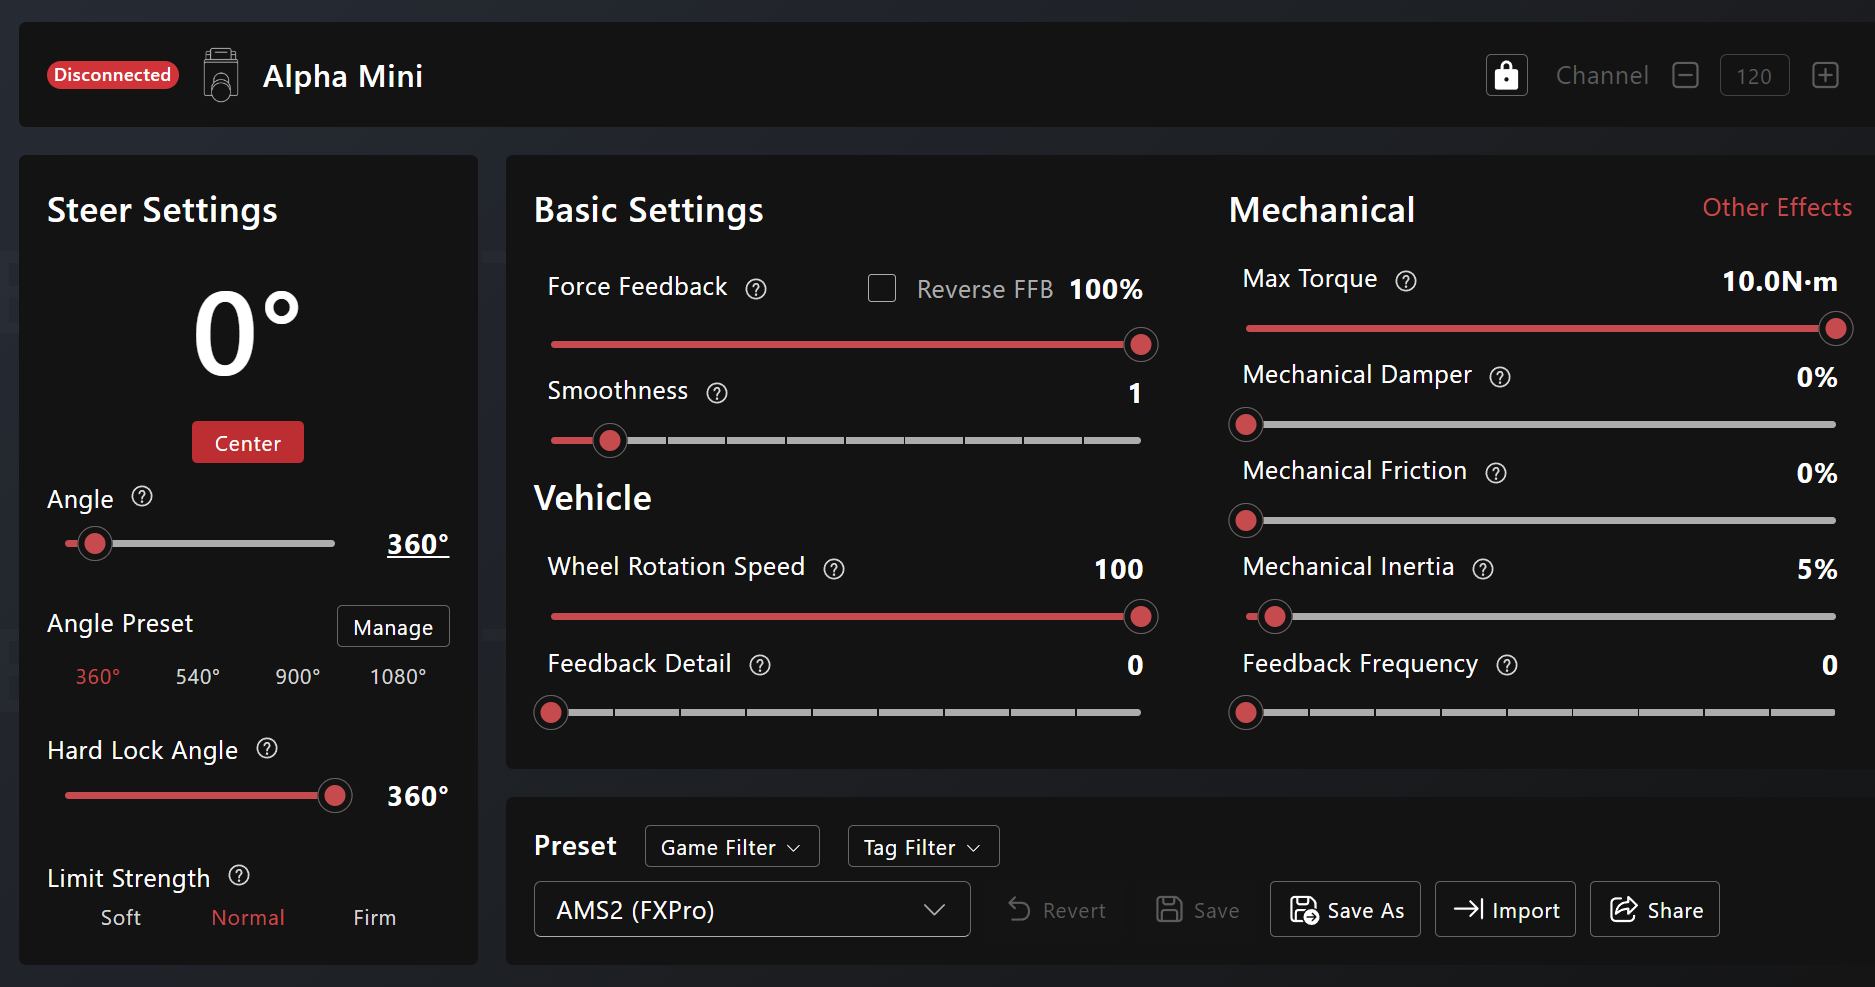
Task: Select the 1080° angle preset
Action: [398, 677]
